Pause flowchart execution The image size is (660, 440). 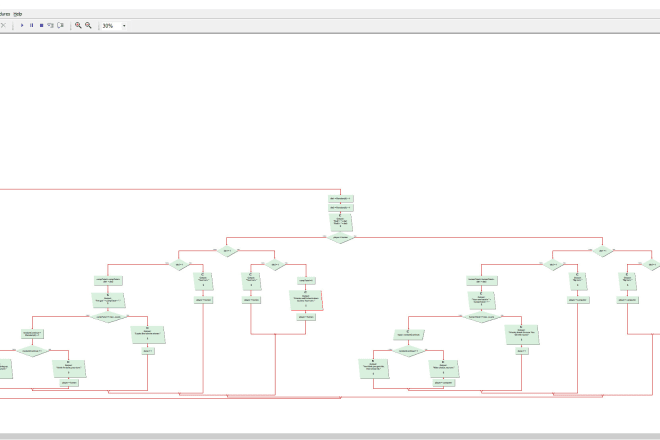pos(32,25)
